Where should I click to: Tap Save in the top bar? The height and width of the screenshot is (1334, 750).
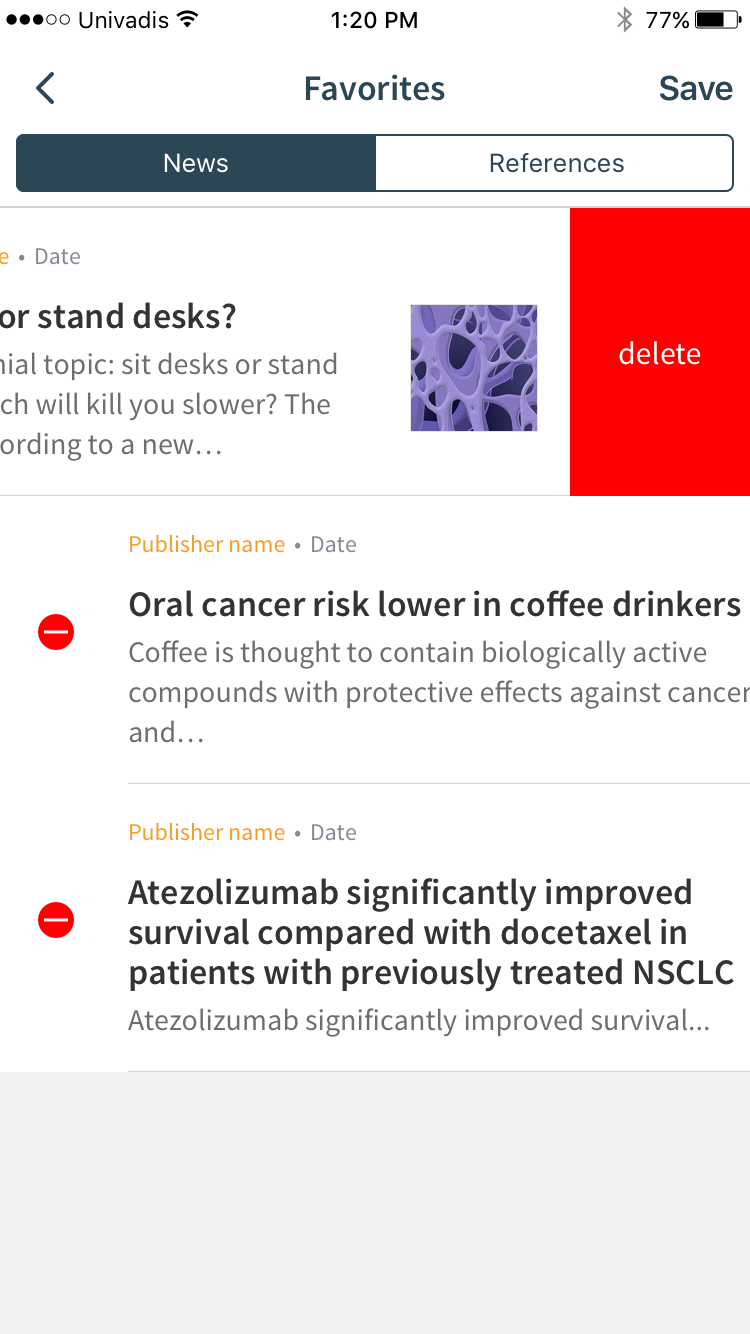coord(696,88)
